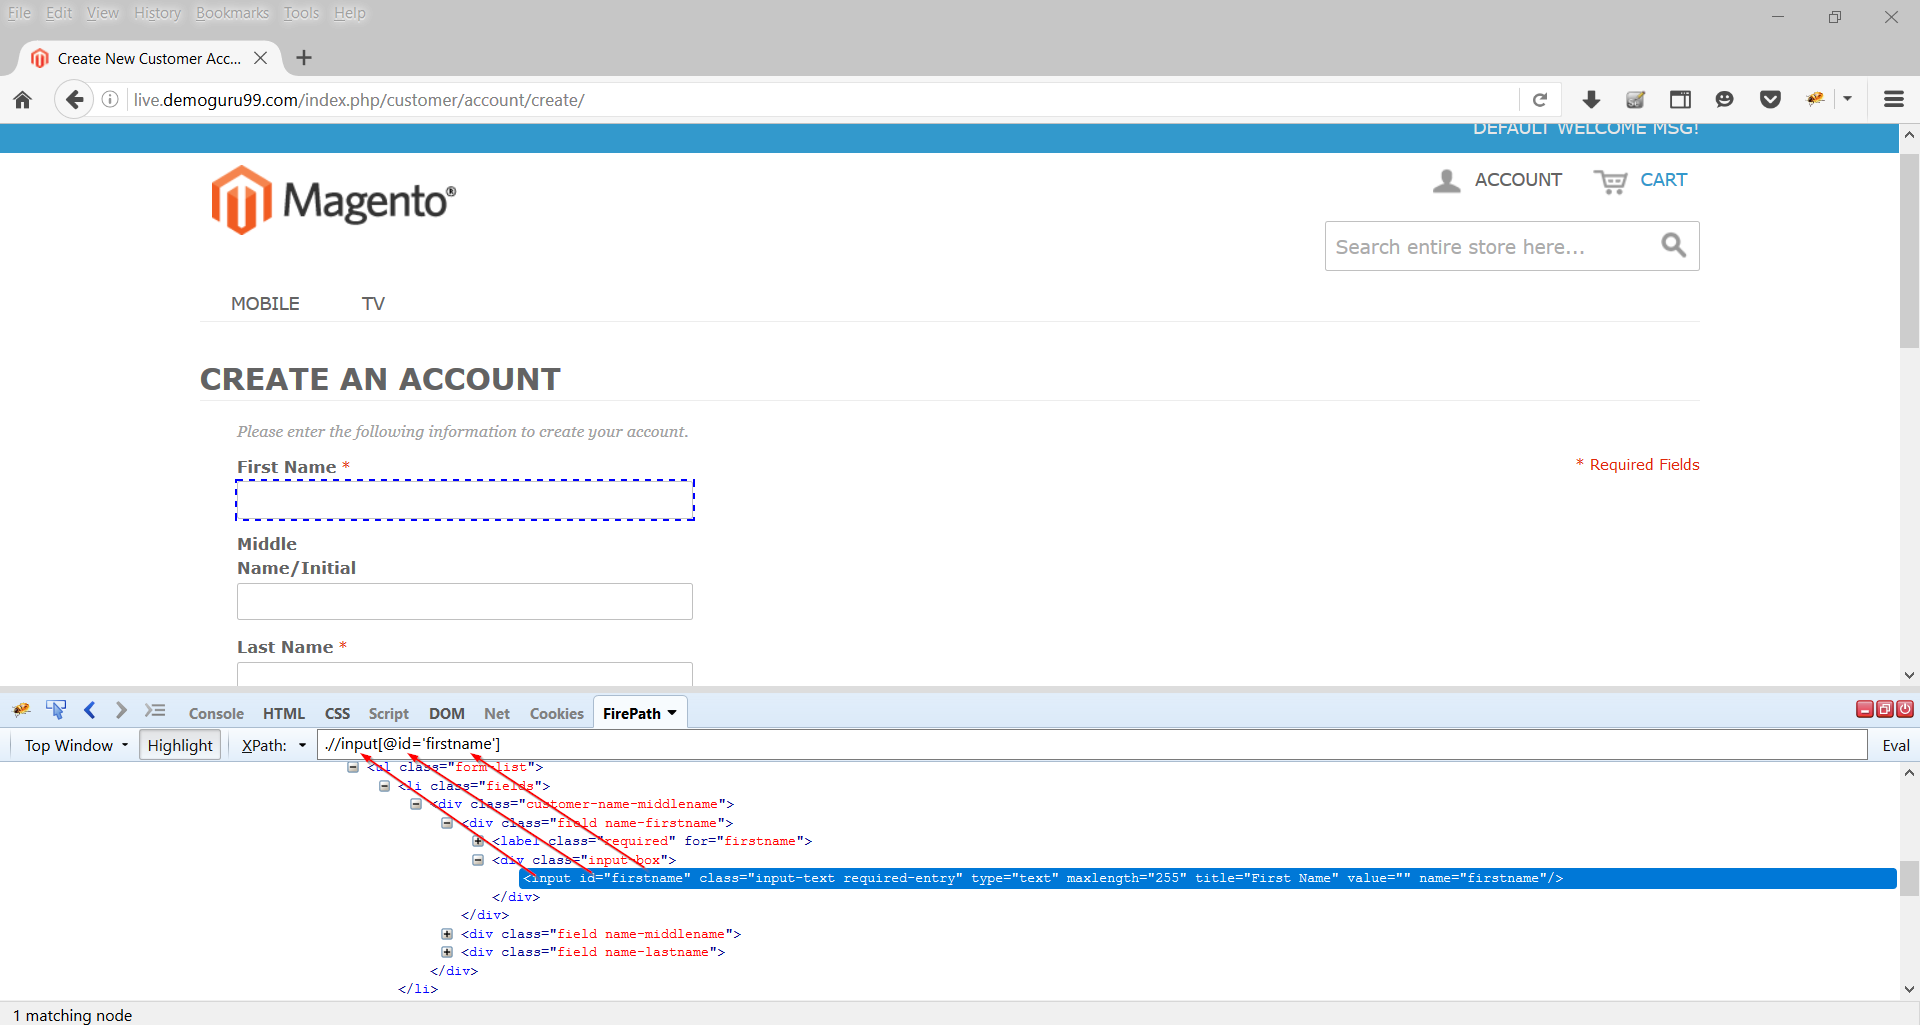Toggle Firebug from the browser toolbar bug icon
This screenshot has width=1920, height=1025.
tap(1815, 99)
